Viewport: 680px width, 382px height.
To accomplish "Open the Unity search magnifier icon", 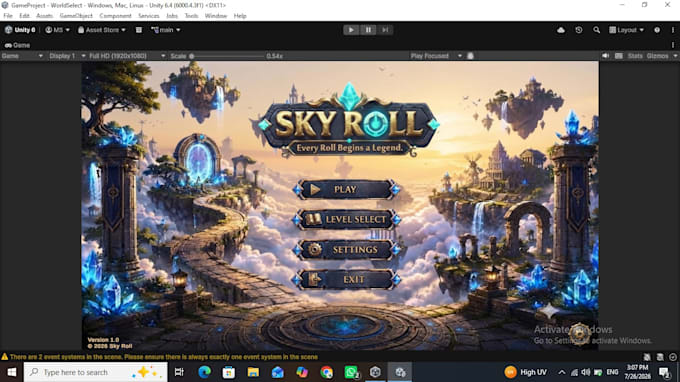I will (x=597, y=30).
